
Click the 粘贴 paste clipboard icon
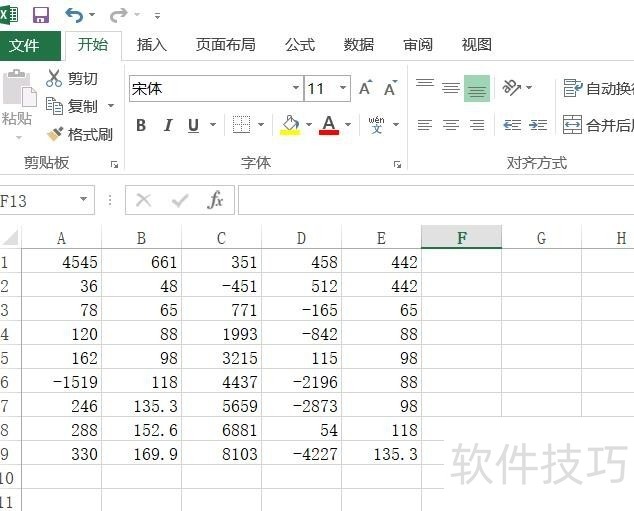[x=19, y=88]
